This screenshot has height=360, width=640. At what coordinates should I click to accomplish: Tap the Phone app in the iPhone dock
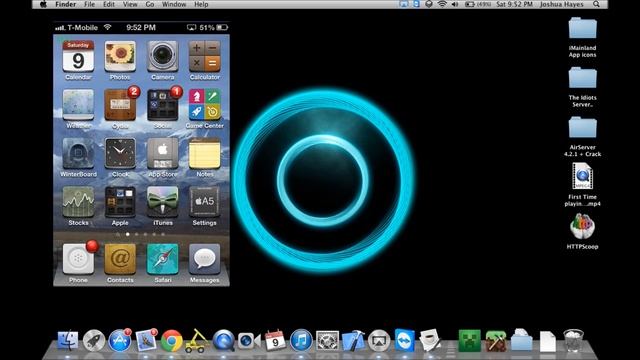tap(78, 260)
